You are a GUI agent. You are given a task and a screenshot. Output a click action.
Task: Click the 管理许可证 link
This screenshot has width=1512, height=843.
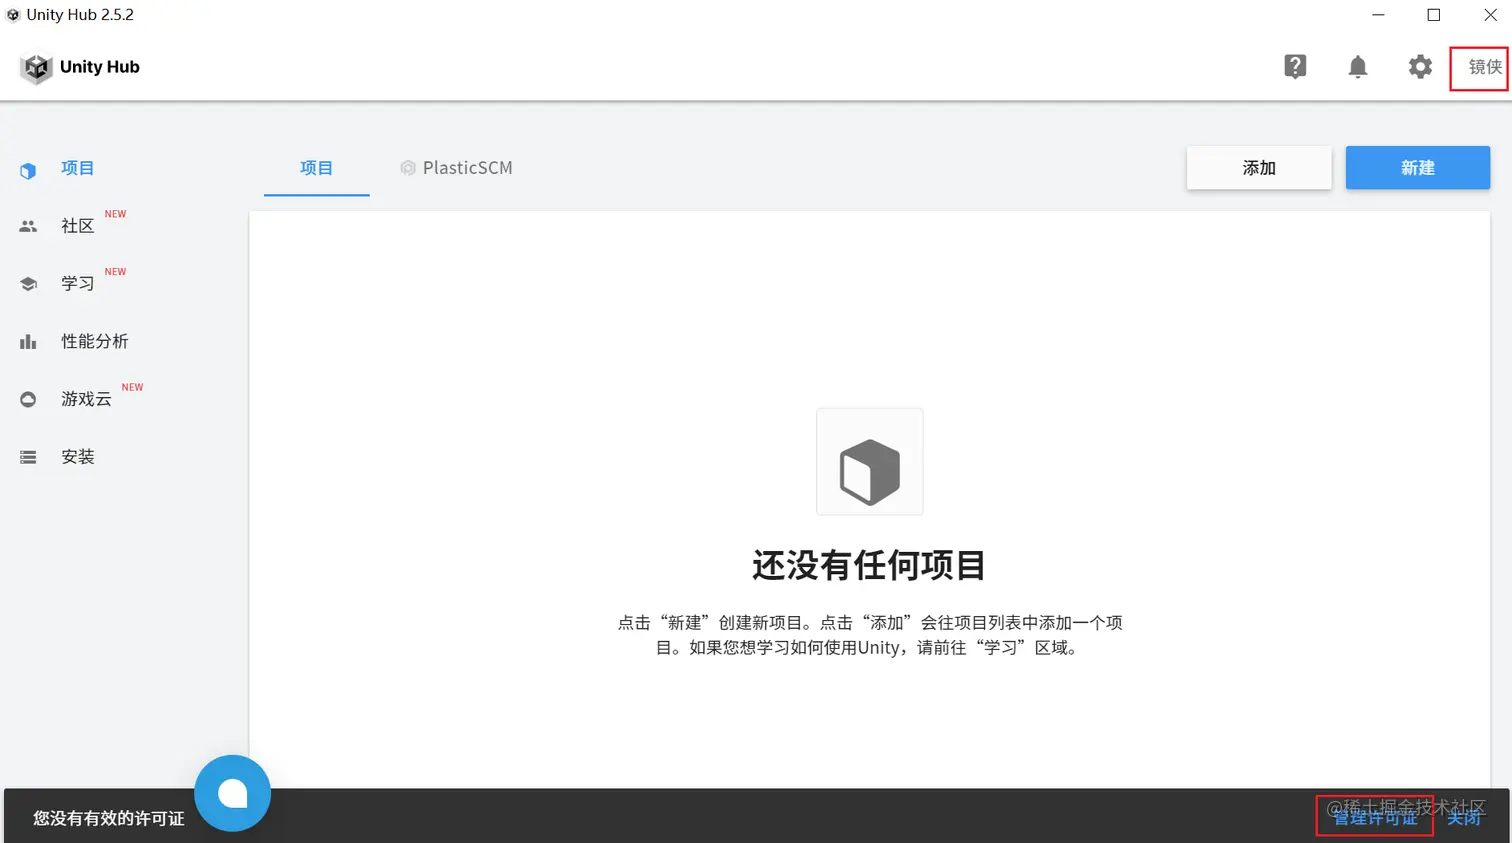click(x=1375, y=818)
